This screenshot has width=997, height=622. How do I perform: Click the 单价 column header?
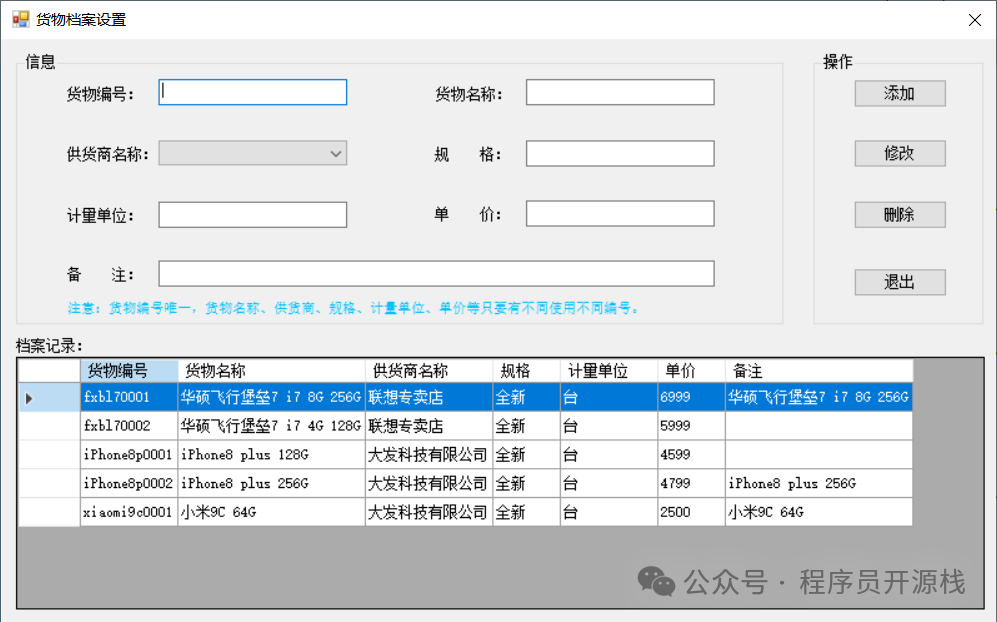click(691, 371)
